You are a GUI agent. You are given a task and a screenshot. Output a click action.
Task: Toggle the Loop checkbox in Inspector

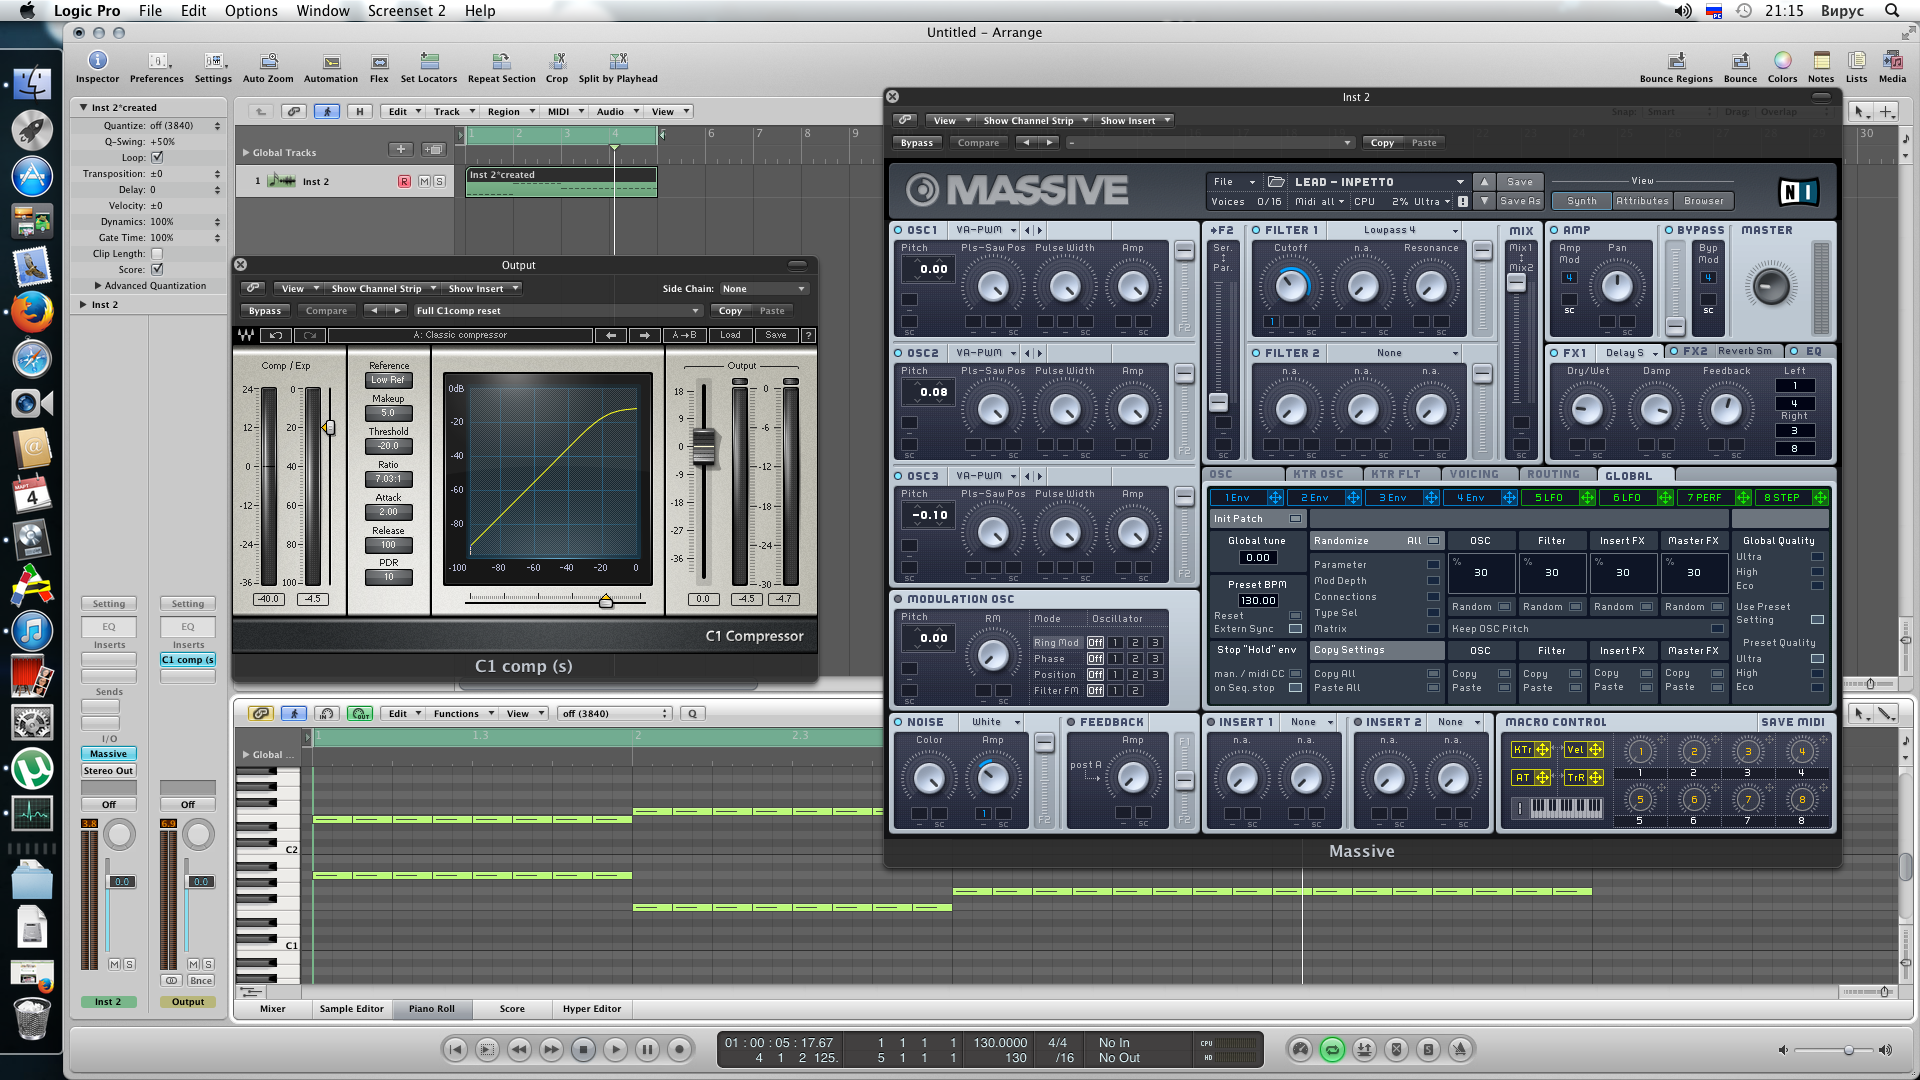[x=157, y=158]
